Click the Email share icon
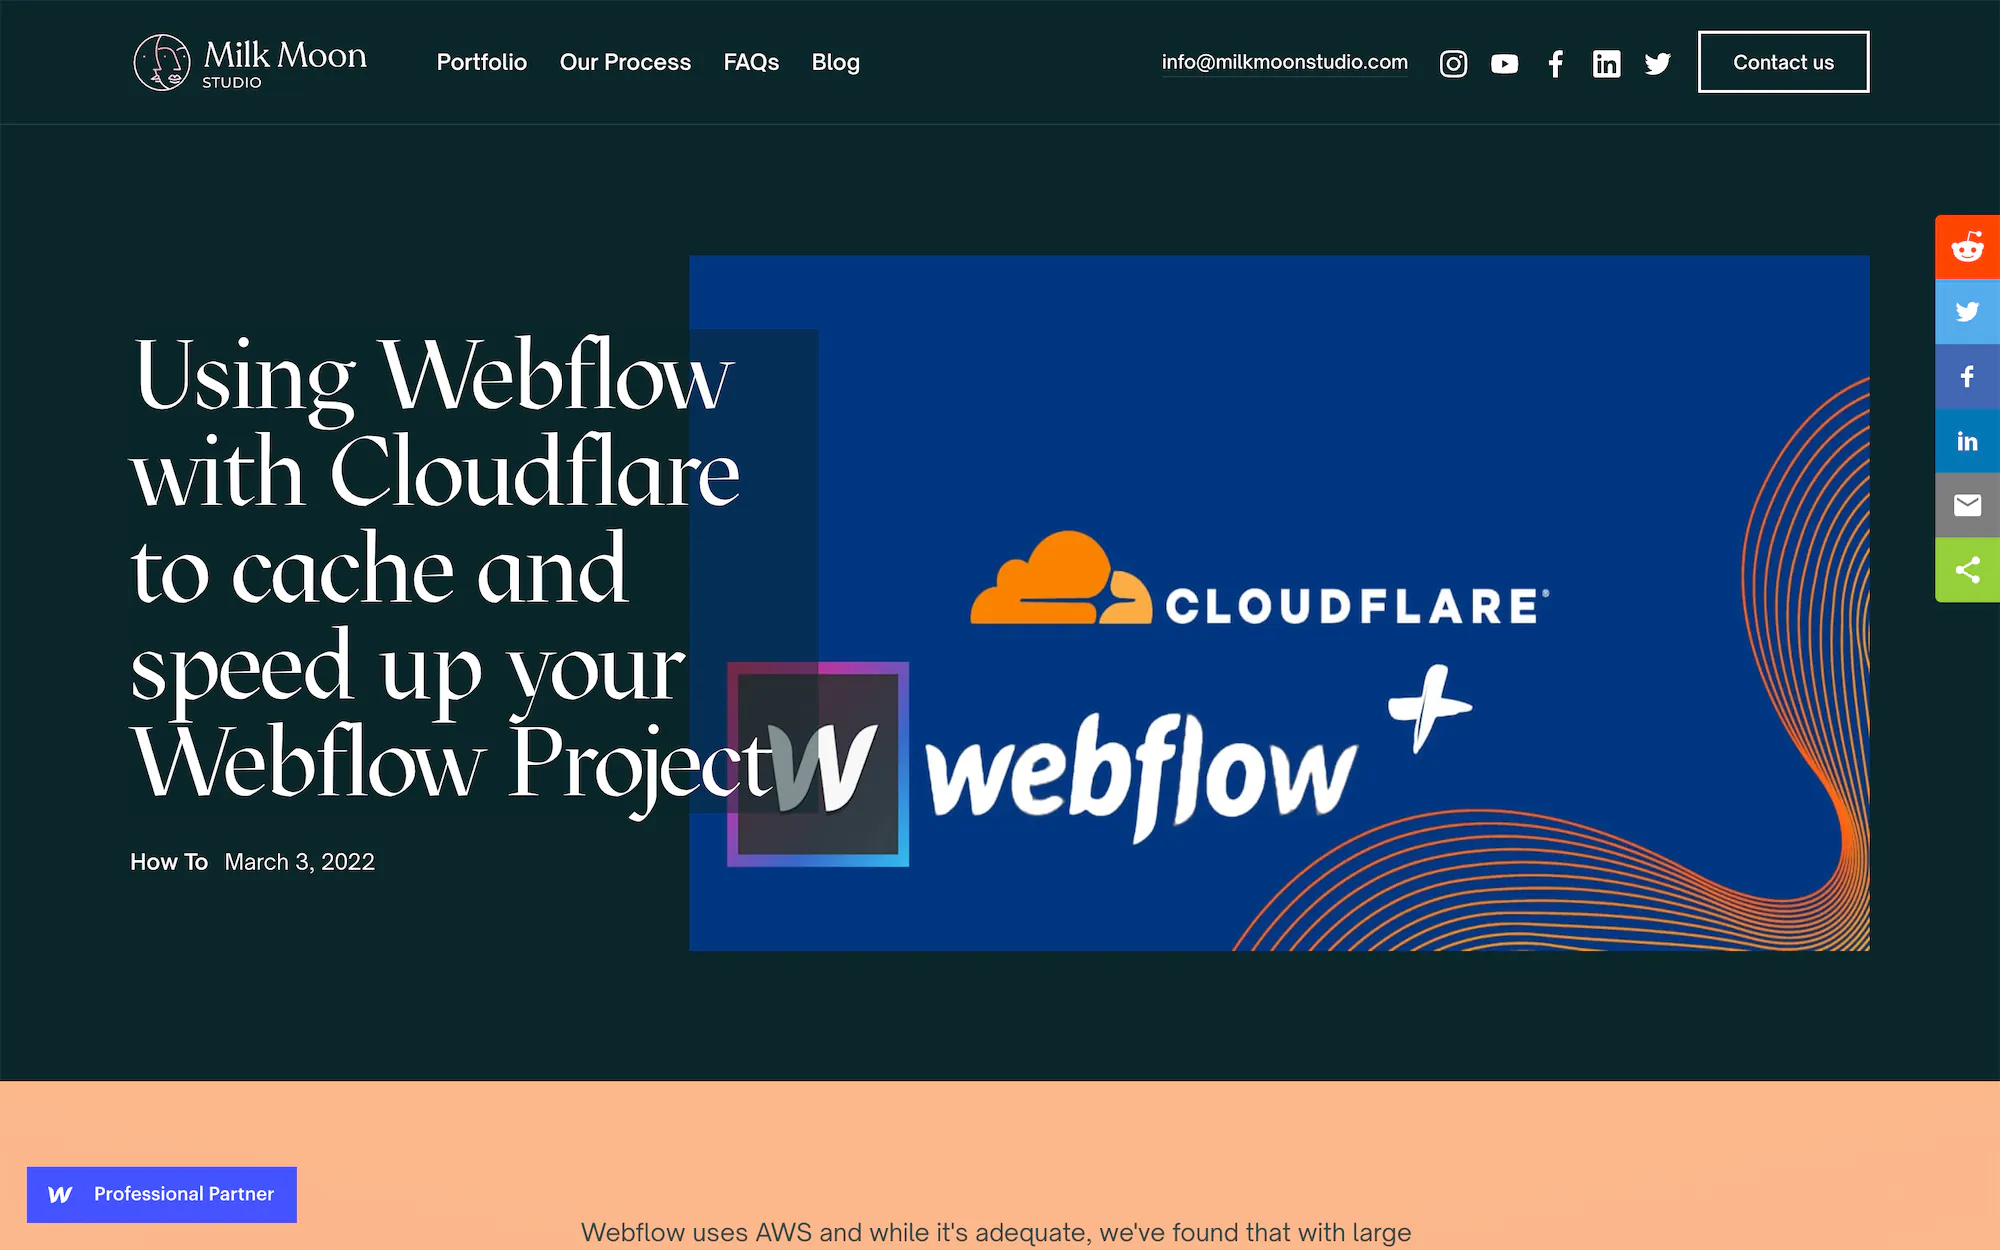Image resolution: width=2000 pixels, height=1250 pixels. (1967, 504)
